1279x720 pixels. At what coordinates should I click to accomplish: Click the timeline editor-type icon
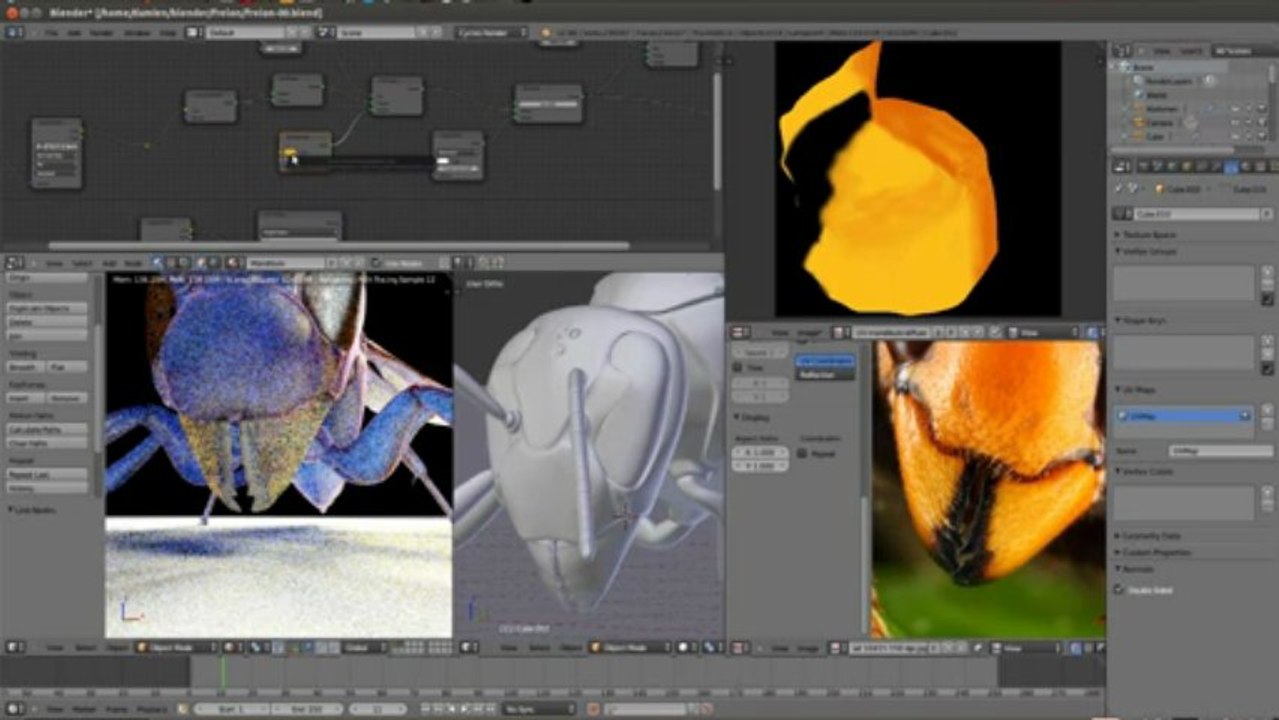click(x=15, y=709)
